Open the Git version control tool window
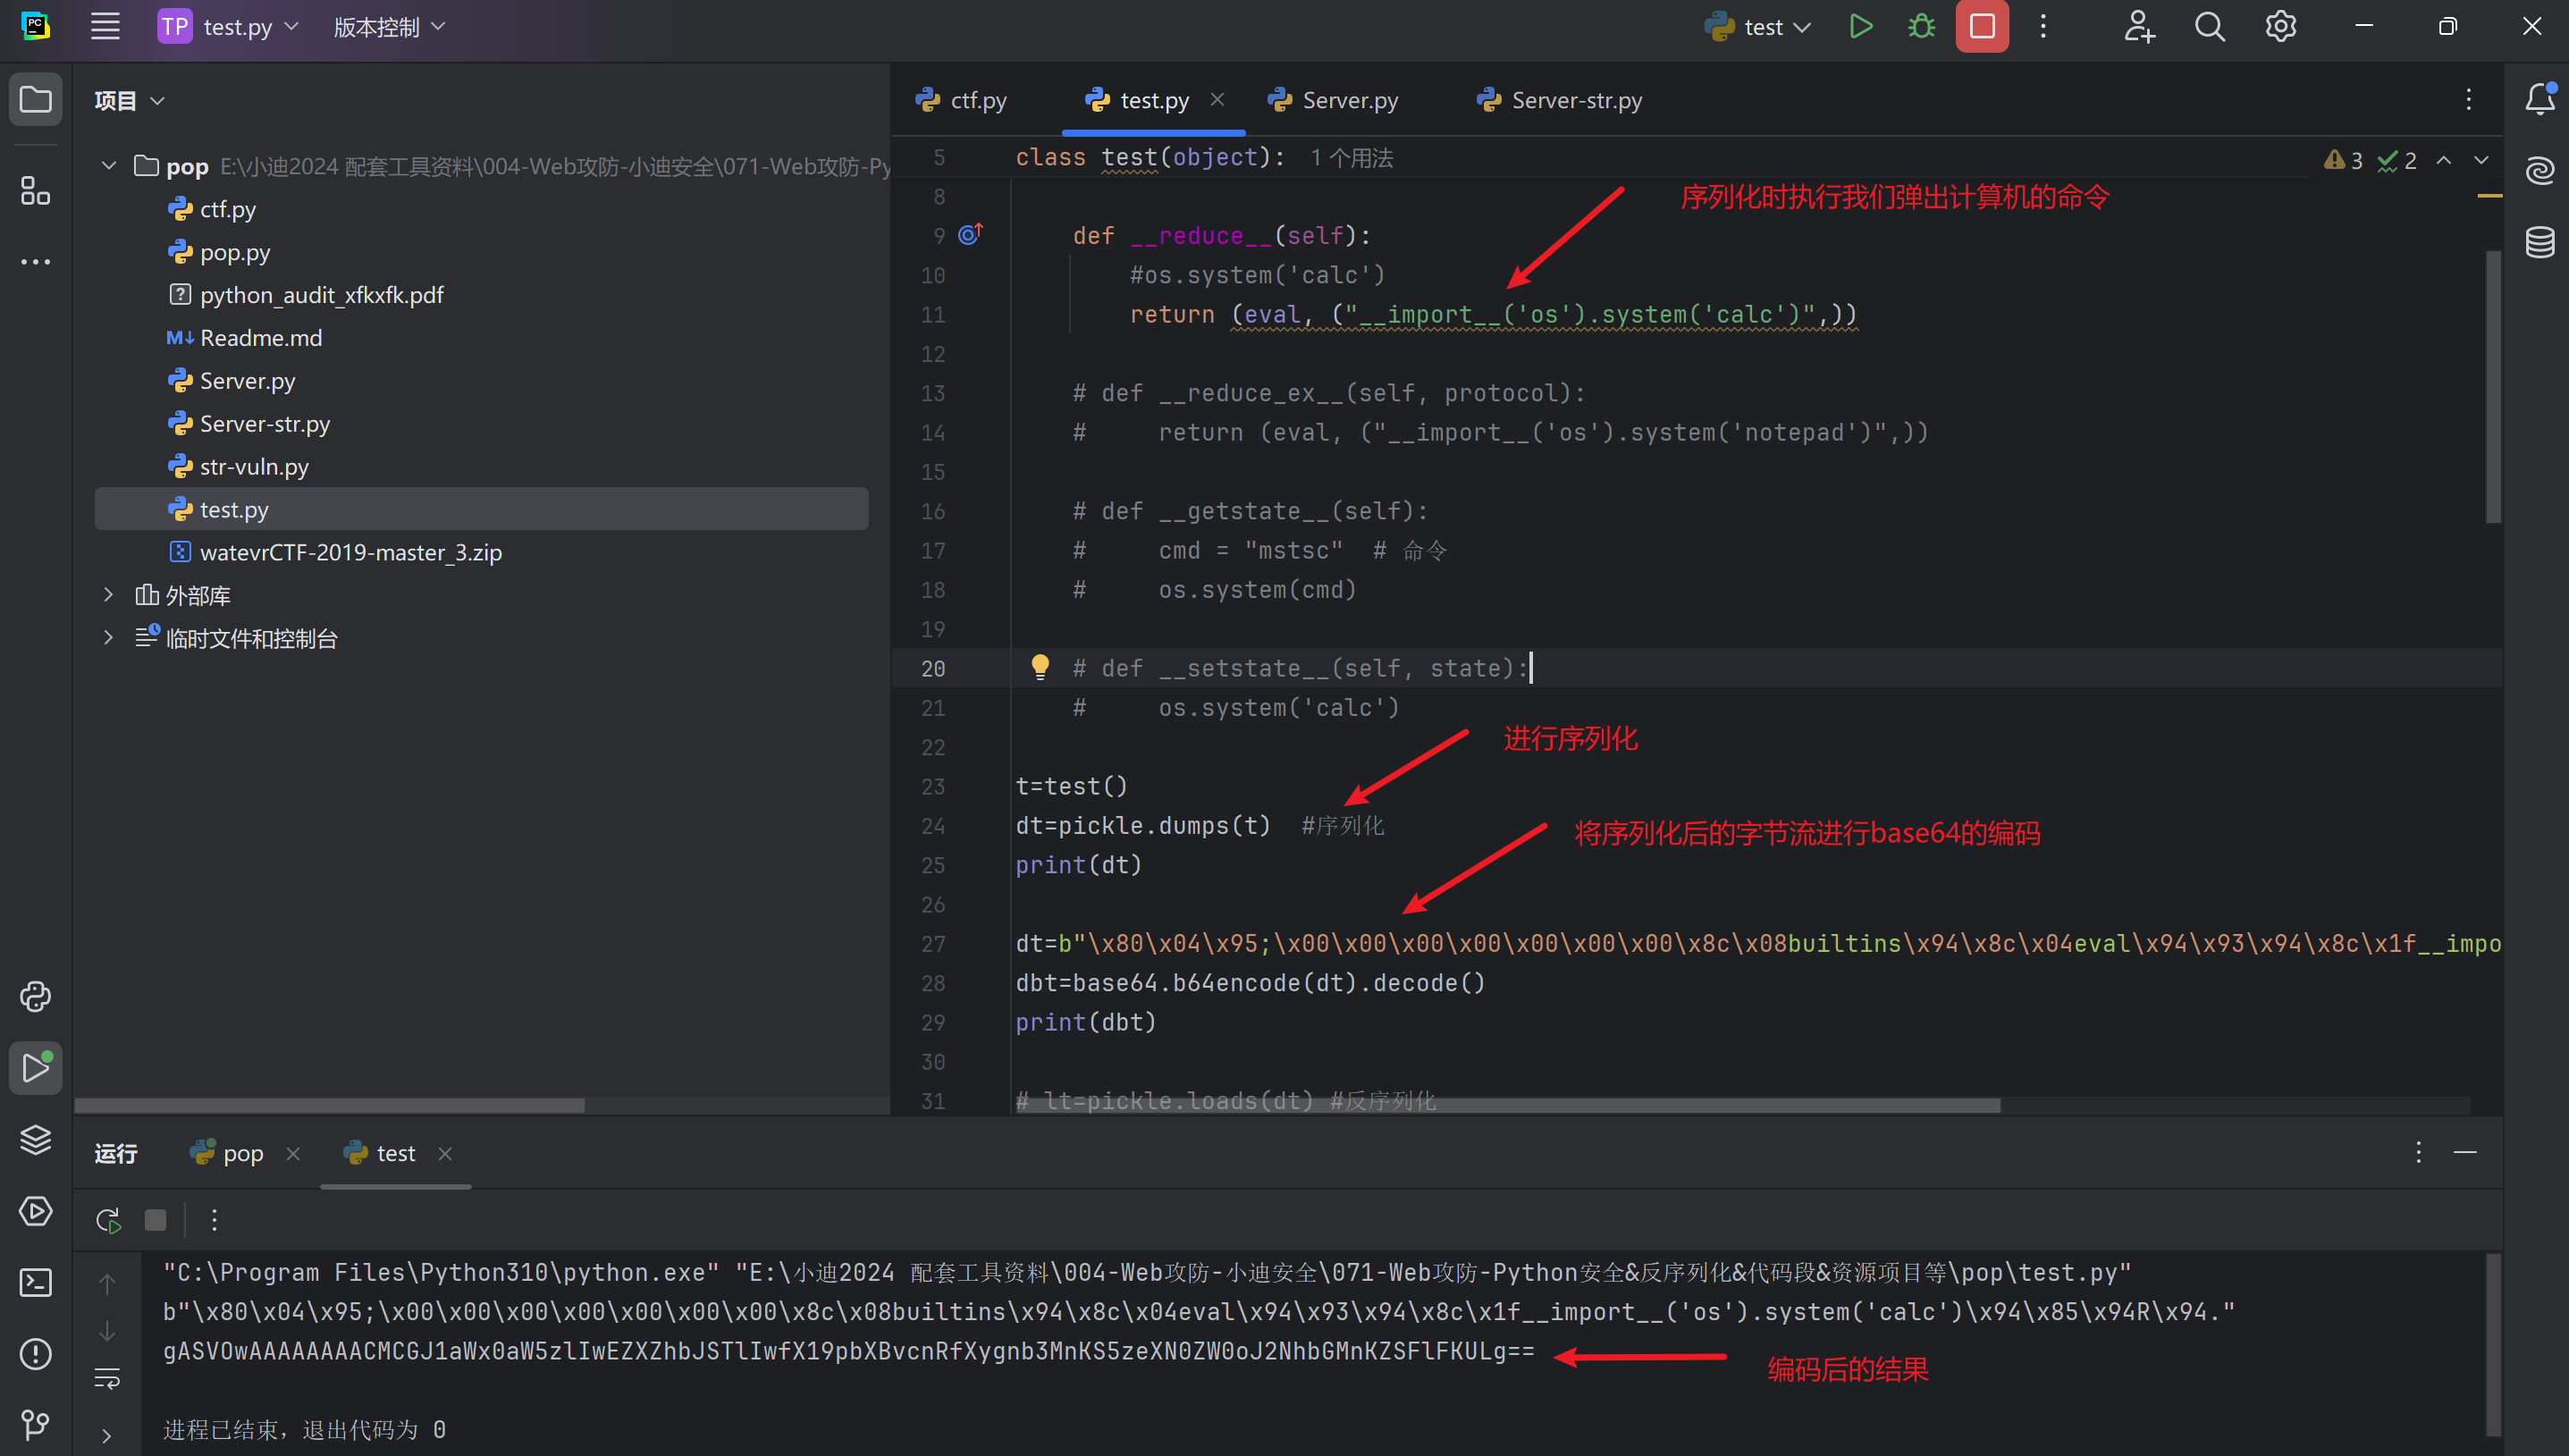The width and height of the screenshot is (2569, 1456). pos(35,1424)
